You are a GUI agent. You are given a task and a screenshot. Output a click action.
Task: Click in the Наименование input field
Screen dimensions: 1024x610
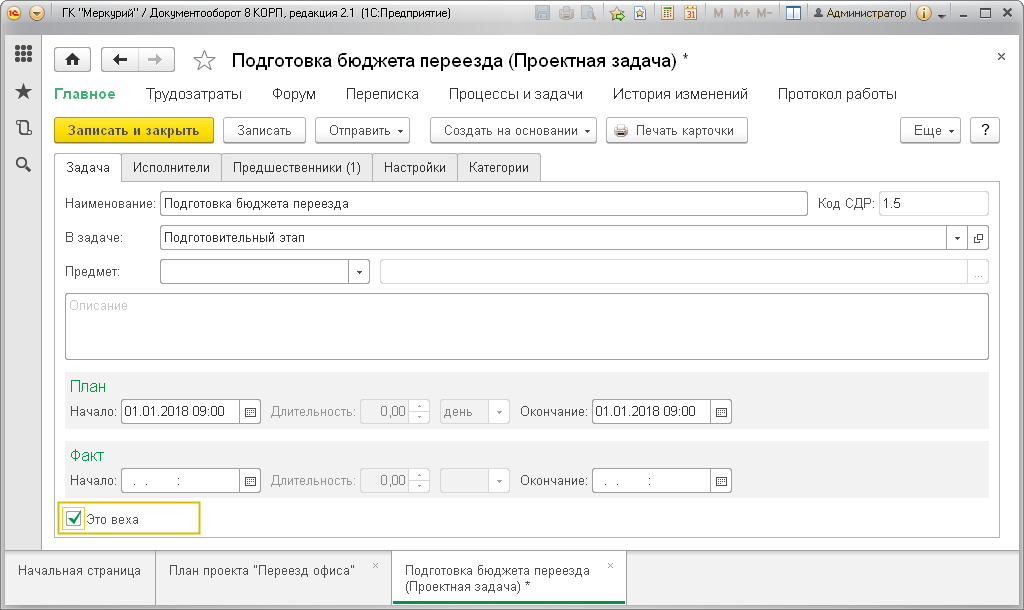(484, 203)
